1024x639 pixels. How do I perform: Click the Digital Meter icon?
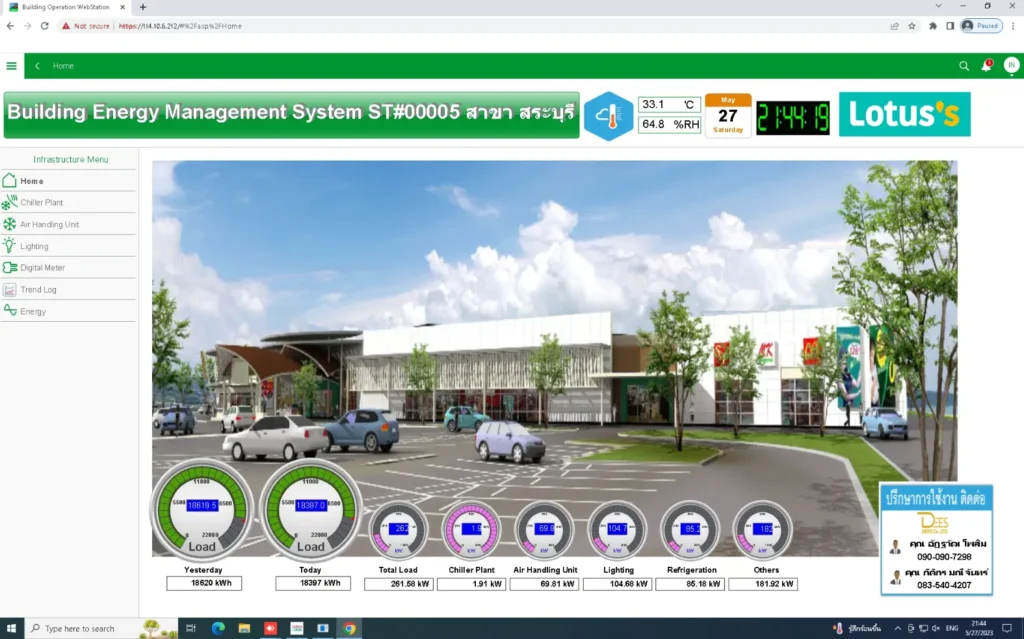click(10, 268)
